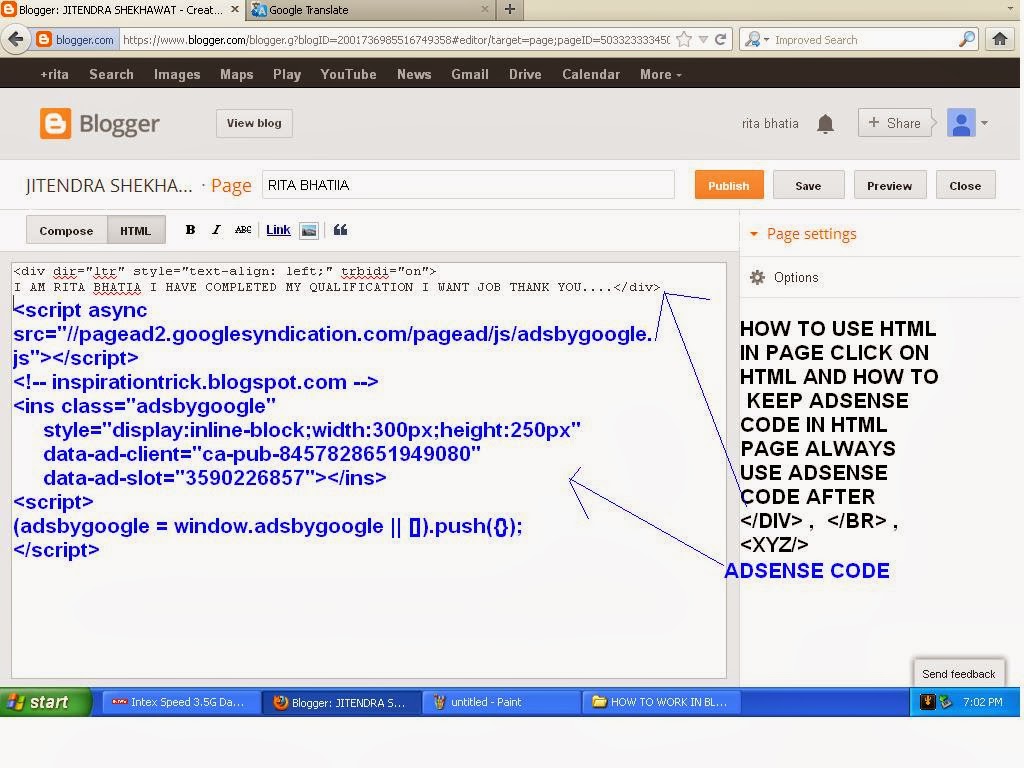Screen dimensions: 1024x768
Task: Click the page title field RITA BHATIIA
Action: click(468, 185)
